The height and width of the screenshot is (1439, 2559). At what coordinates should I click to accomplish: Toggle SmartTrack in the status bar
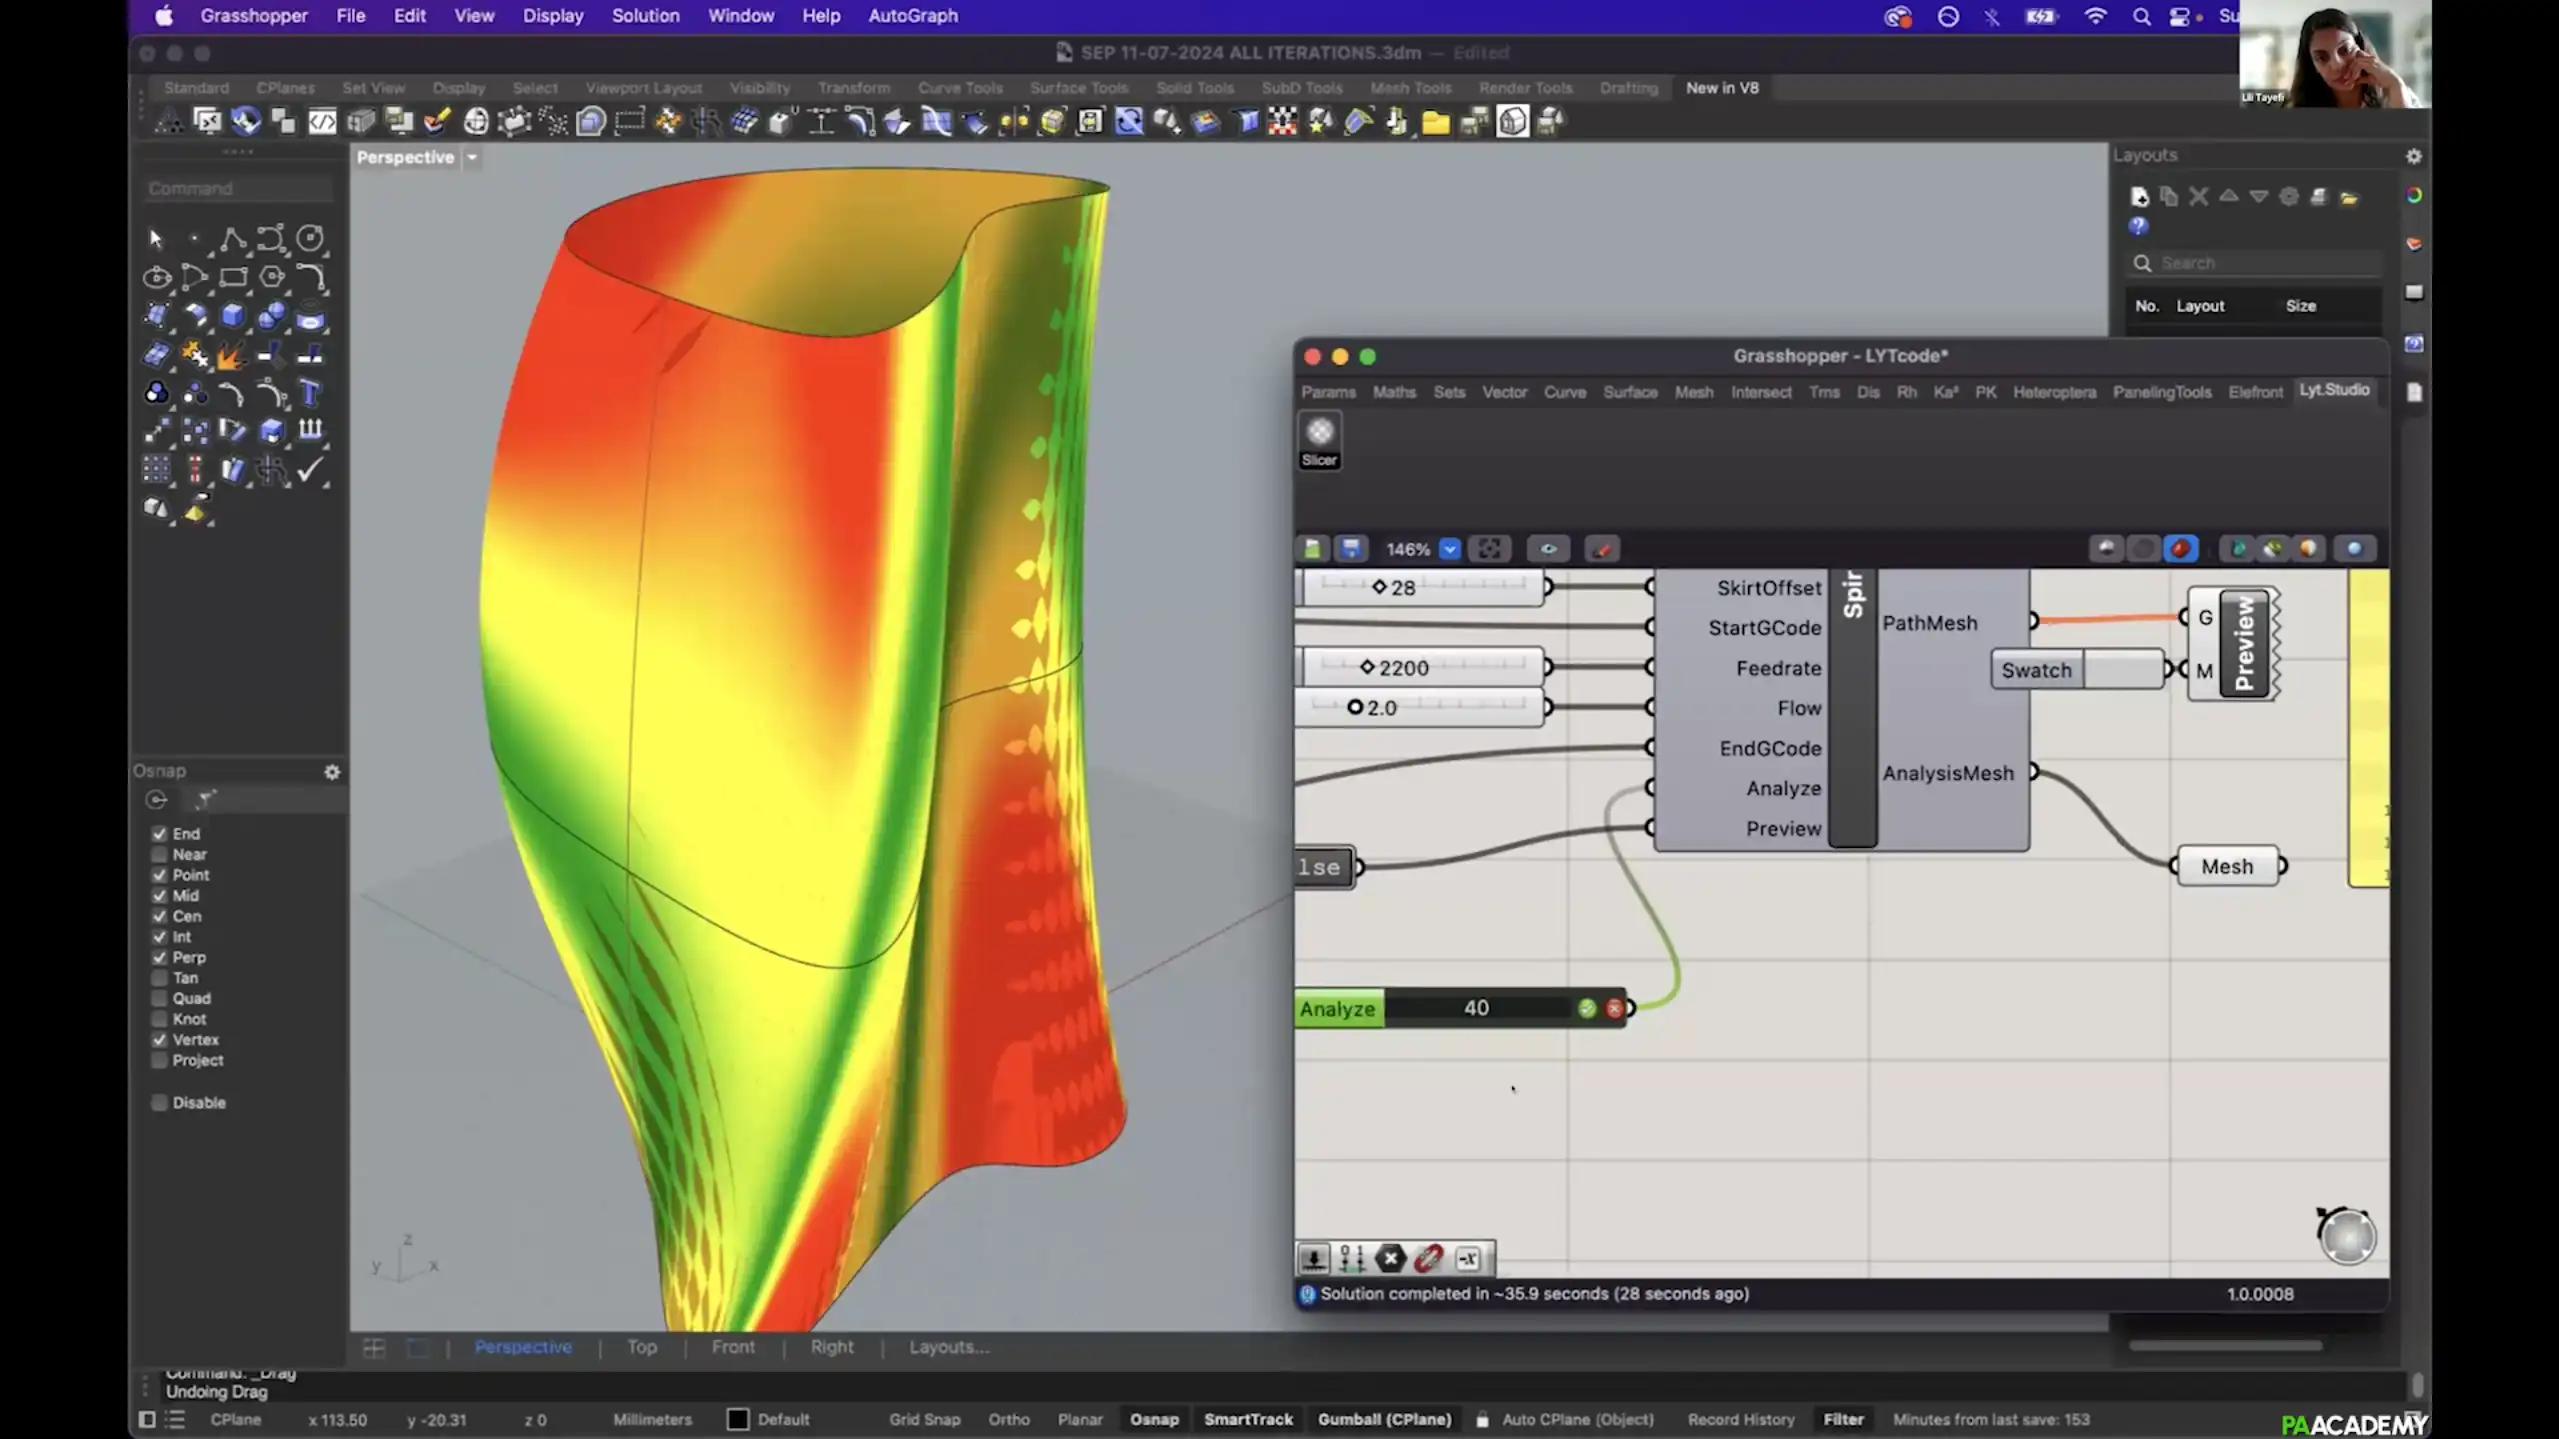(x=1247, y=1419)
